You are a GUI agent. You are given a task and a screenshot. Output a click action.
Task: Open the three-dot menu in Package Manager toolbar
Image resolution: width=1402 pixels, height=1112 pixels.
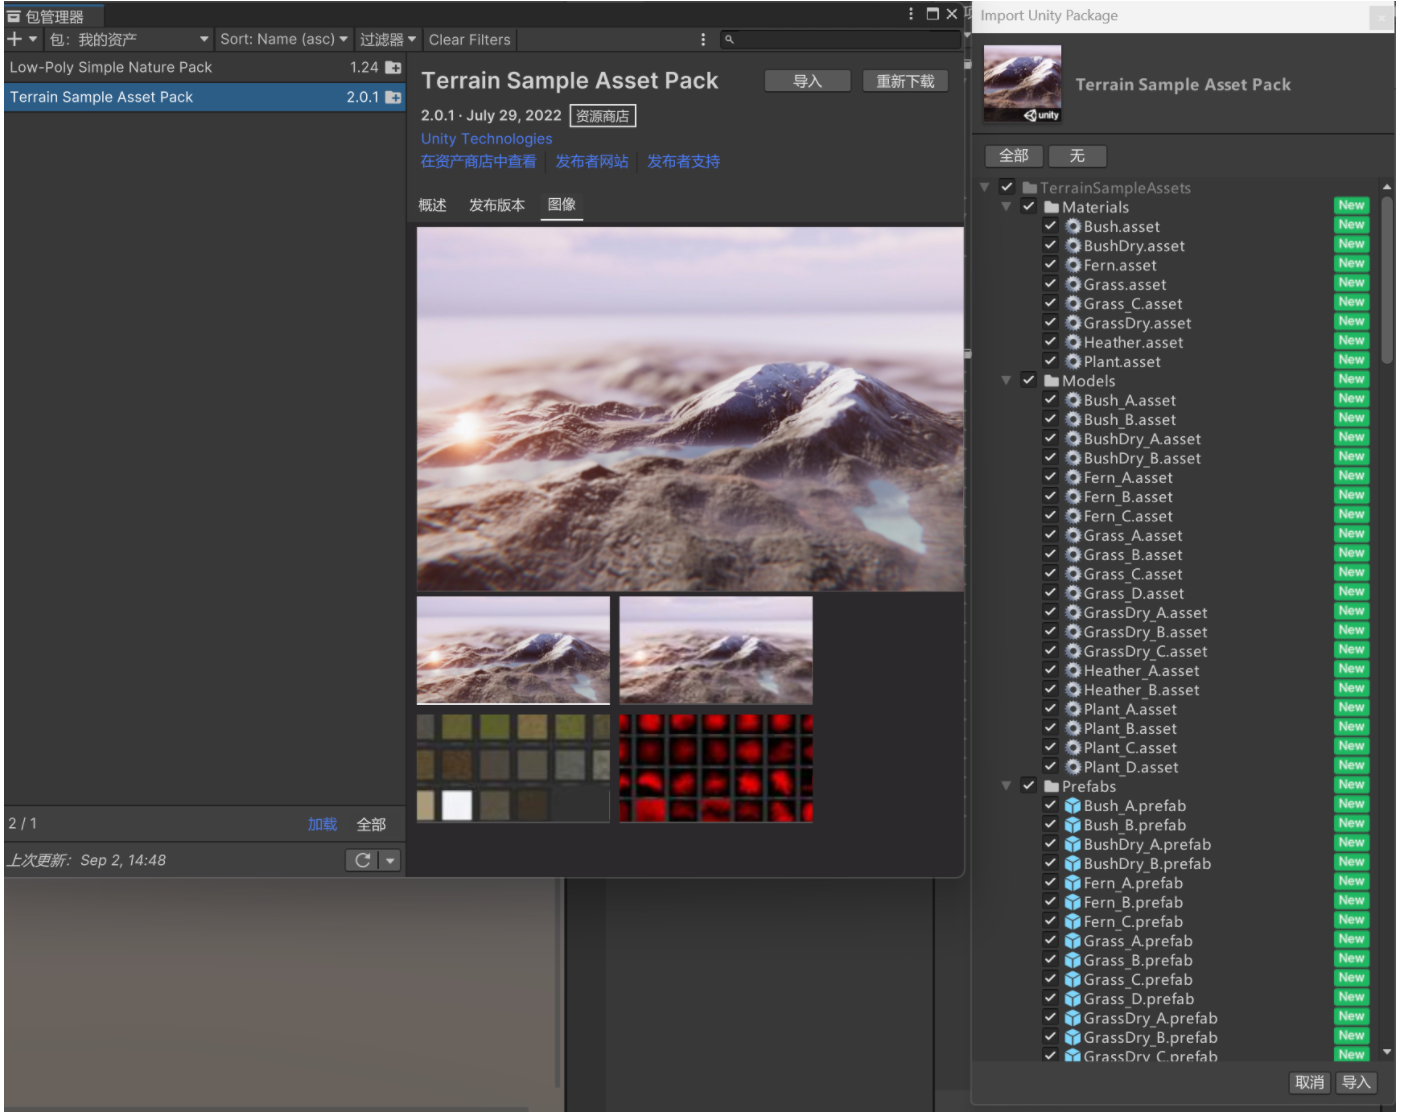pos(703,39)
